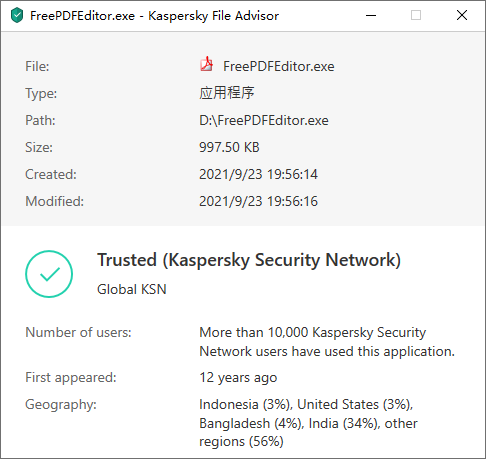Click the disabled maximize button
Image resolution: width=486 pixels, height=459 pixels.
pos(416,15)
